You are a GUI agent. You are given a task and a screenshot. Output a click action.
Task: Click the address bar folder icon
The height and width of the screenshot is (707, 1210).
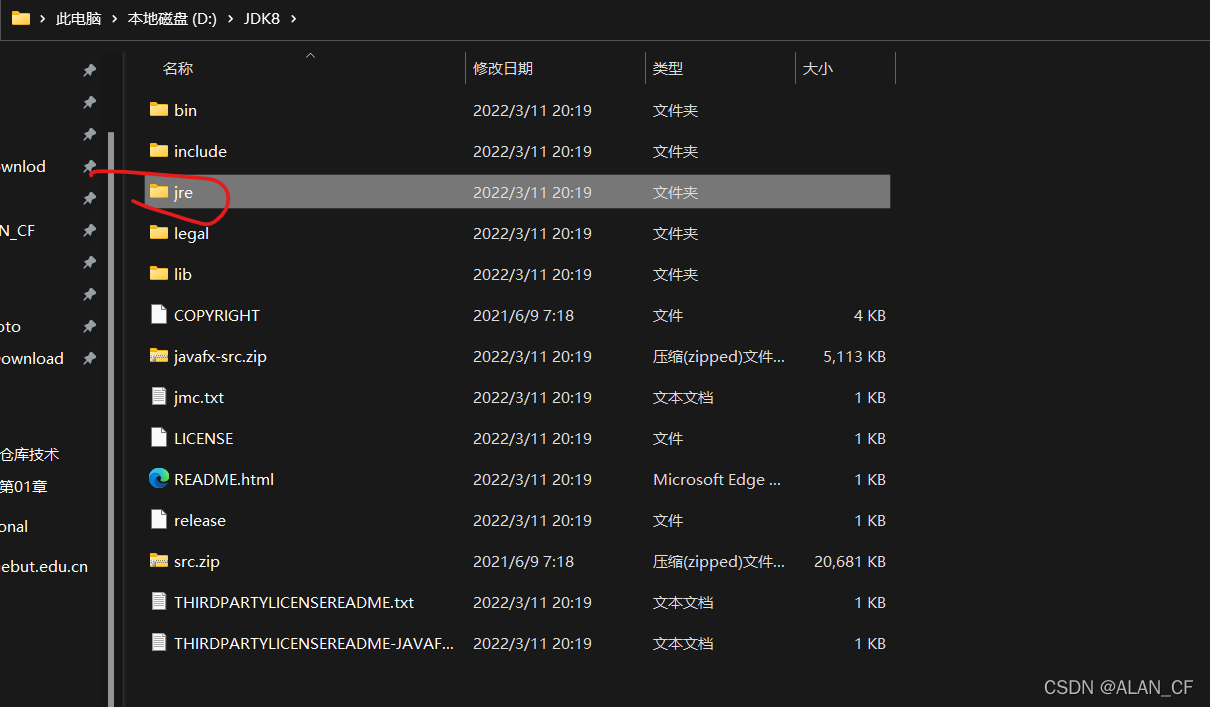pyautogui.click(x=20, y=18)
